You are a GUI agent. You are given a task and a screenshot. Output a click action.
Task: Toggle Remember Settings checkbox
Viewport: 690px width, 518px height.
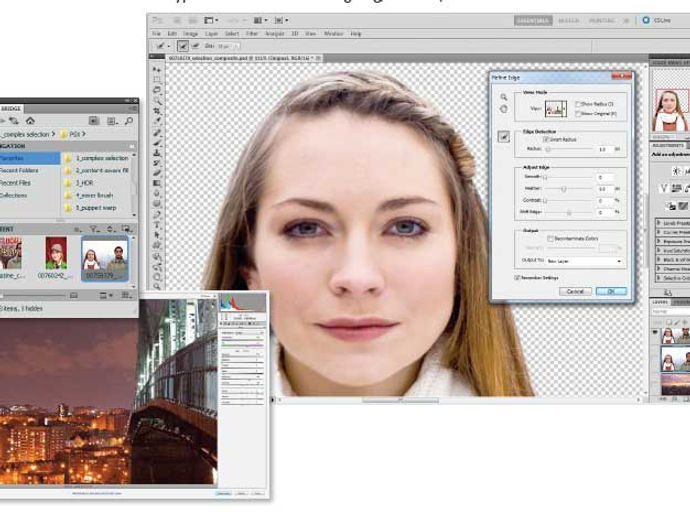click(517, 278)
